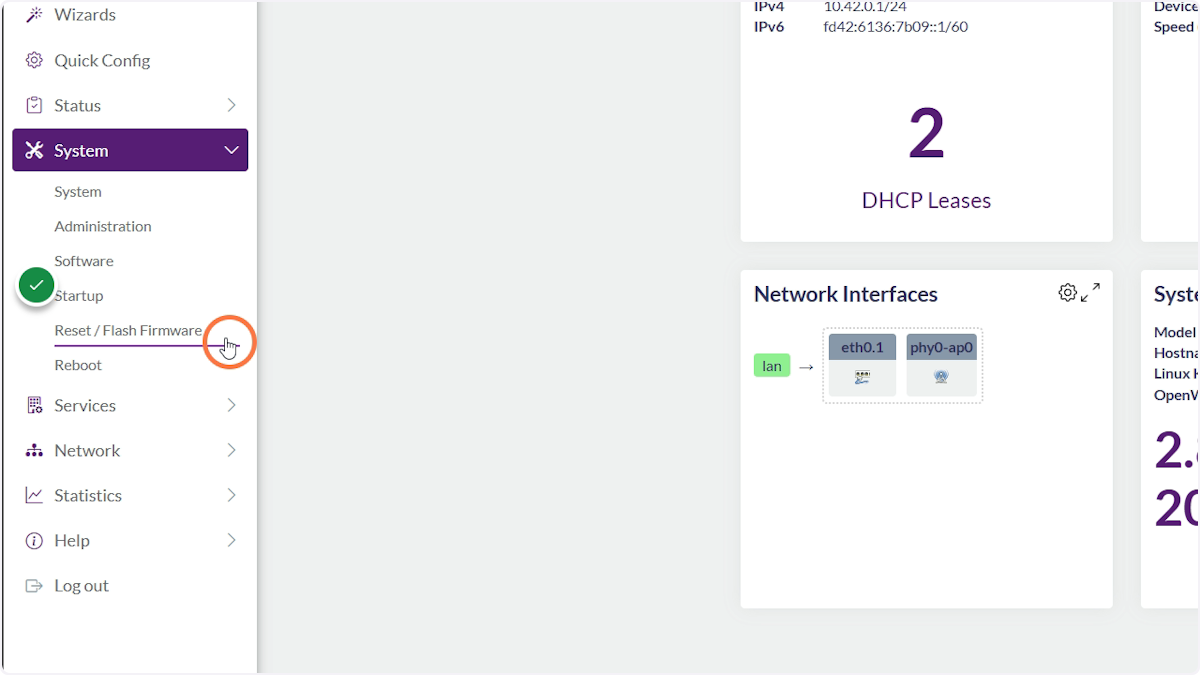Open the Reboot page
Viewport: 1200px width, 675px height.
78,365
